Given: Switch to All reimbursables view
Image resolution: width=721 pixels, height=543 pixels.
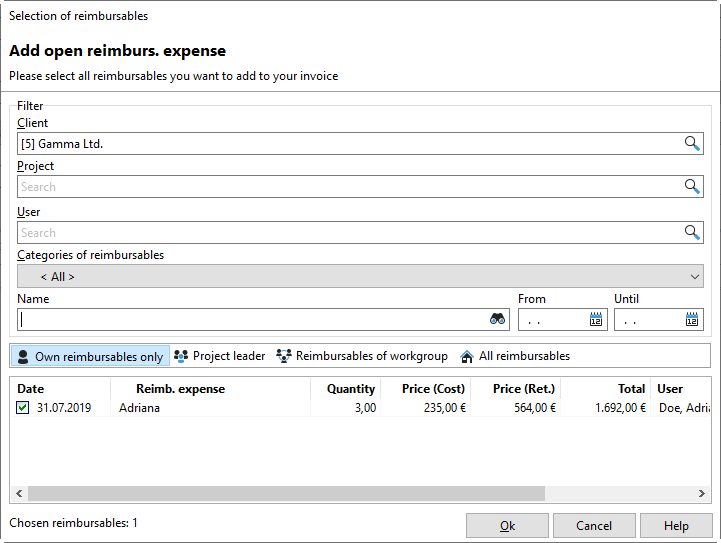Looking at the screenshot, I should (515, 356).
